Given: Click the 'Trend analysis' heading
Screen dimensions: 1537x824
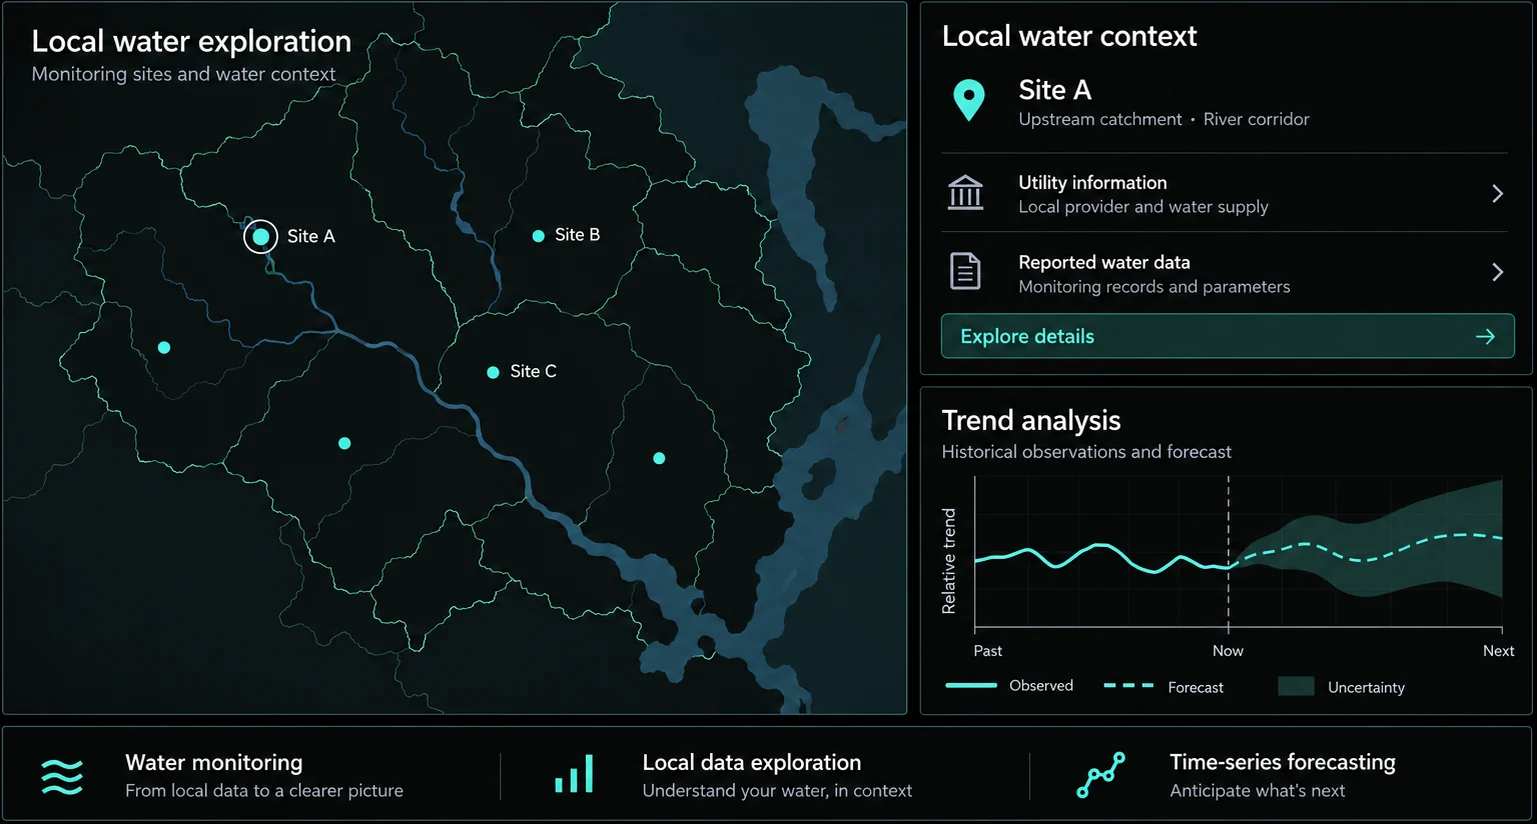Looking at the screenshot, I should (x=1031, y=421).
